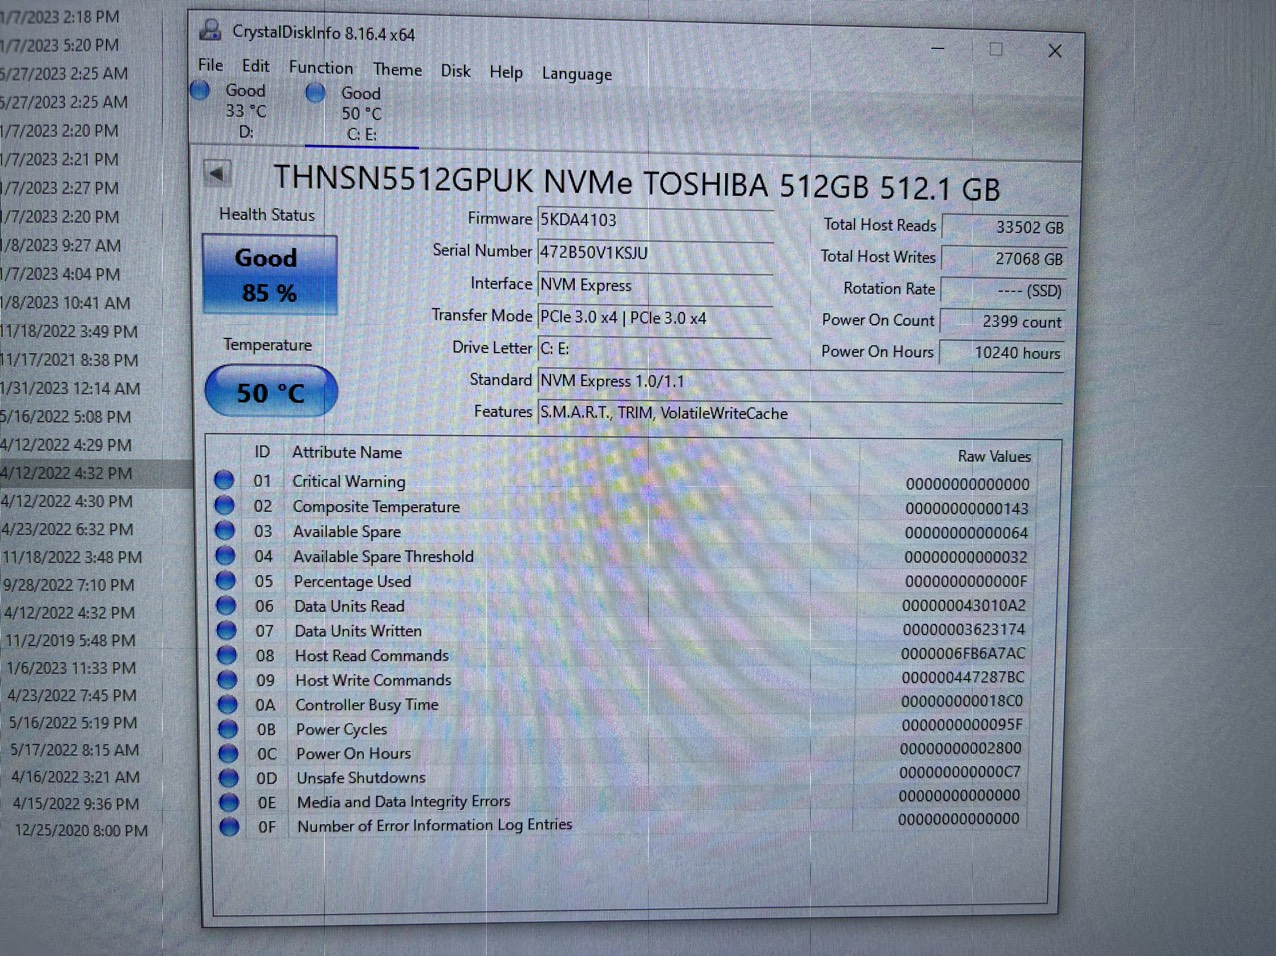Click status orb for Power On Hours row

tap(228, 753)
